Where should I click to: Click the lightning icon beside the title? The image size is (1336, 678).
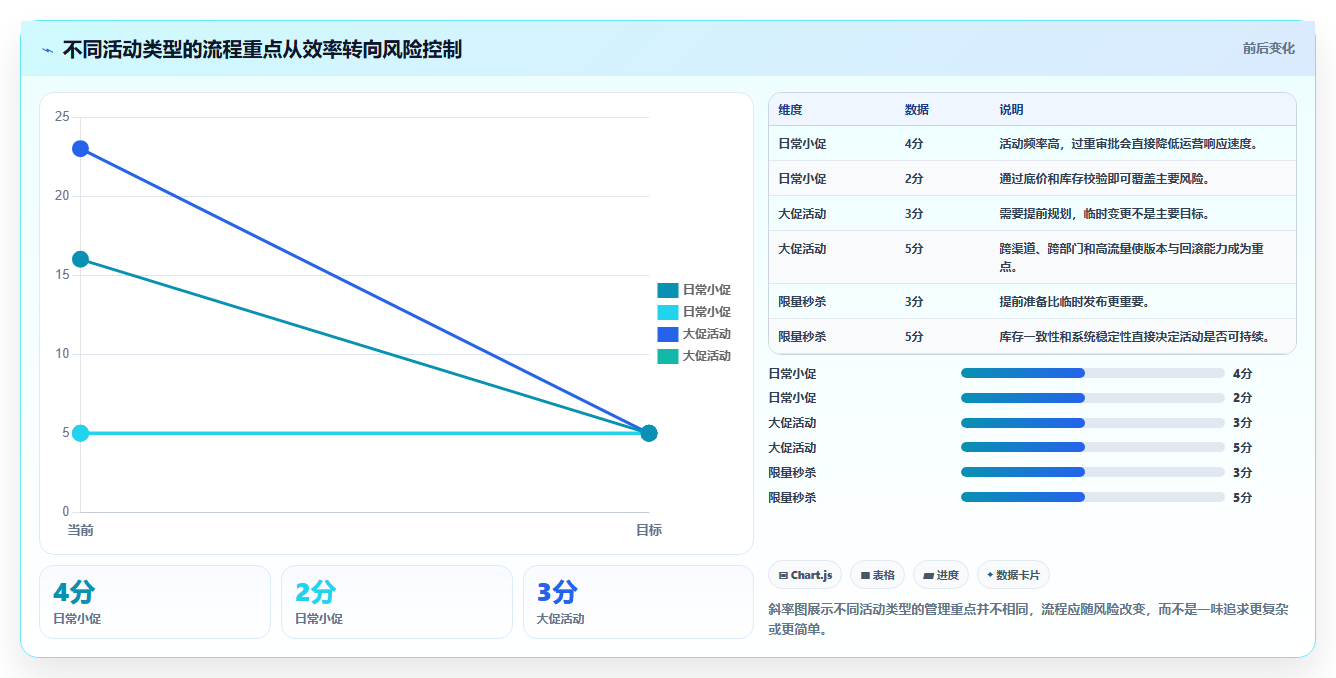pyautogui.click(x=47, y=50)
